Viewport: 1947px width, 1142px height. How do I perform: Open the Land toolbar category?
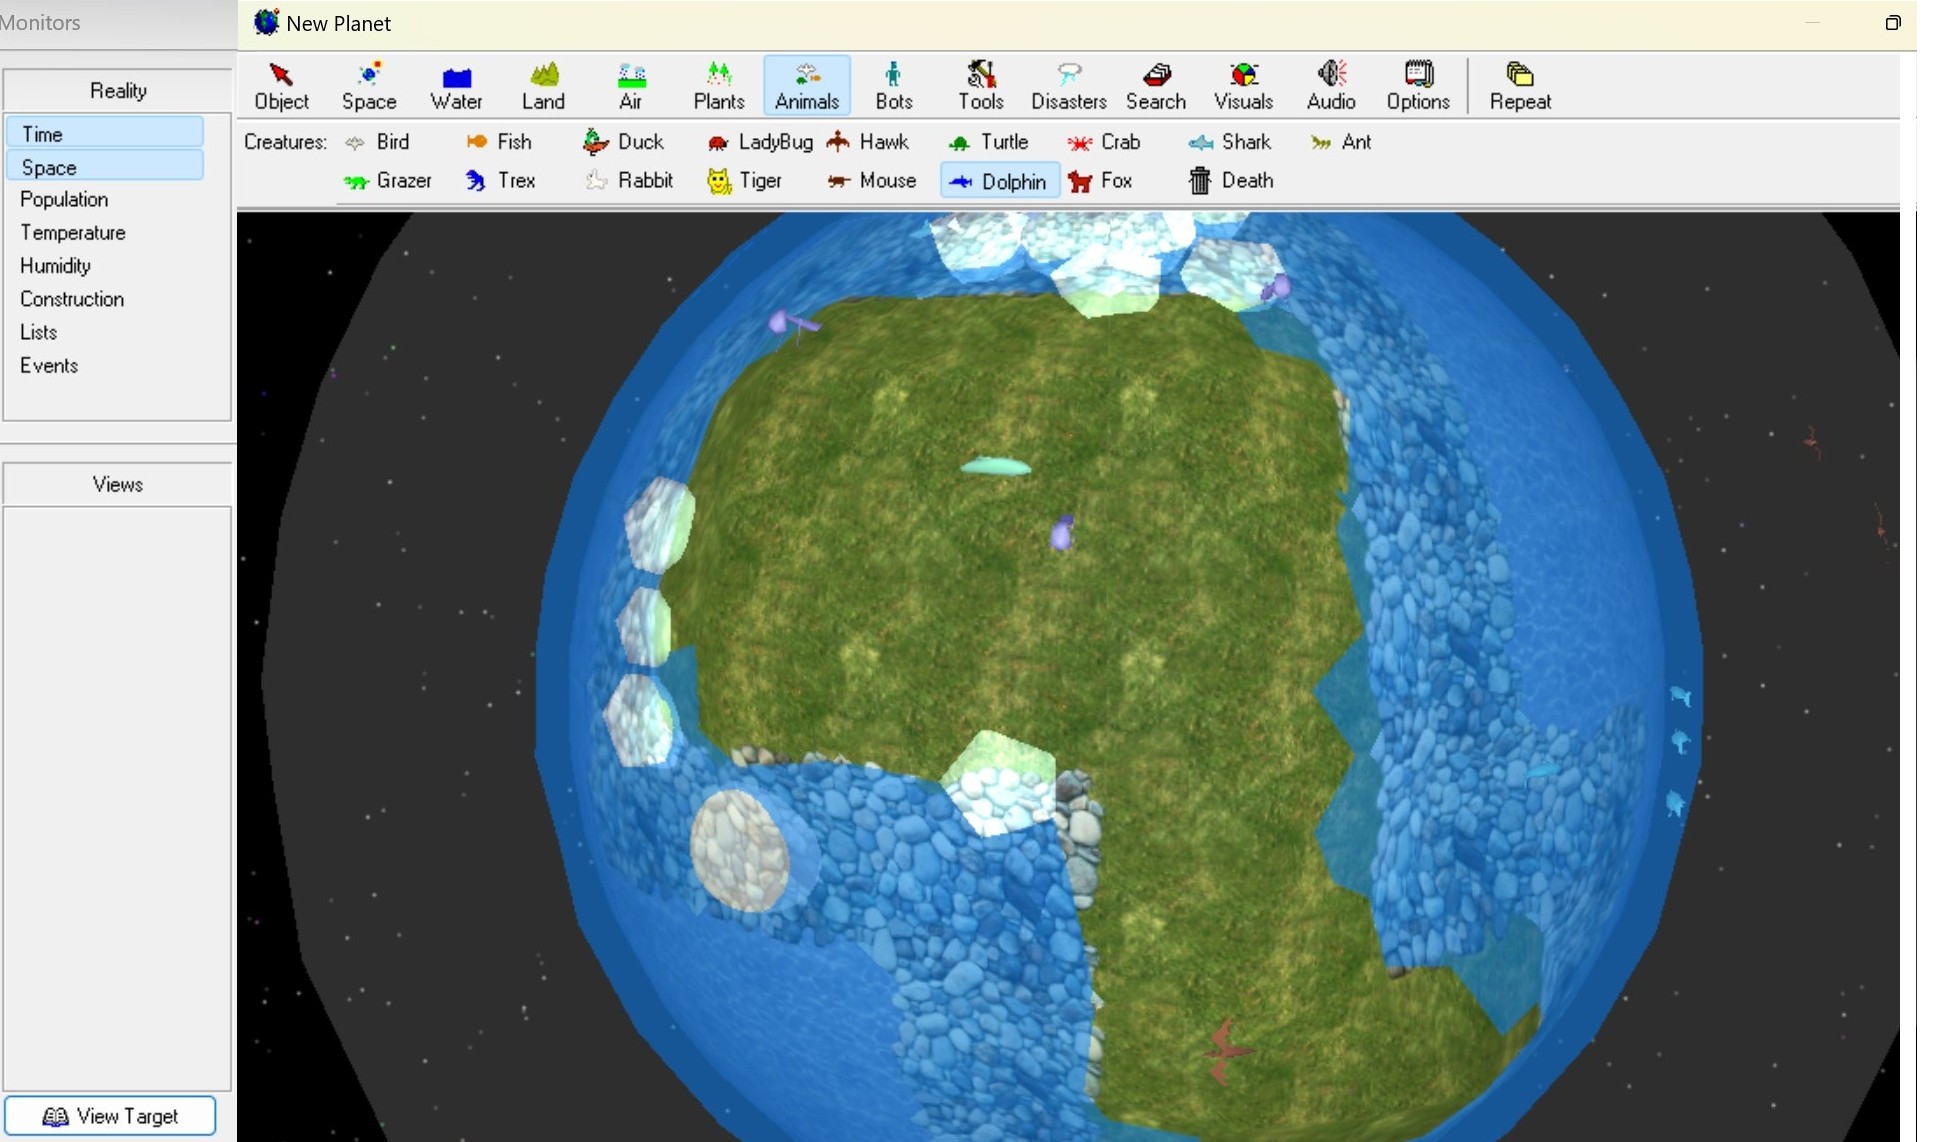(x=543, y=86)
